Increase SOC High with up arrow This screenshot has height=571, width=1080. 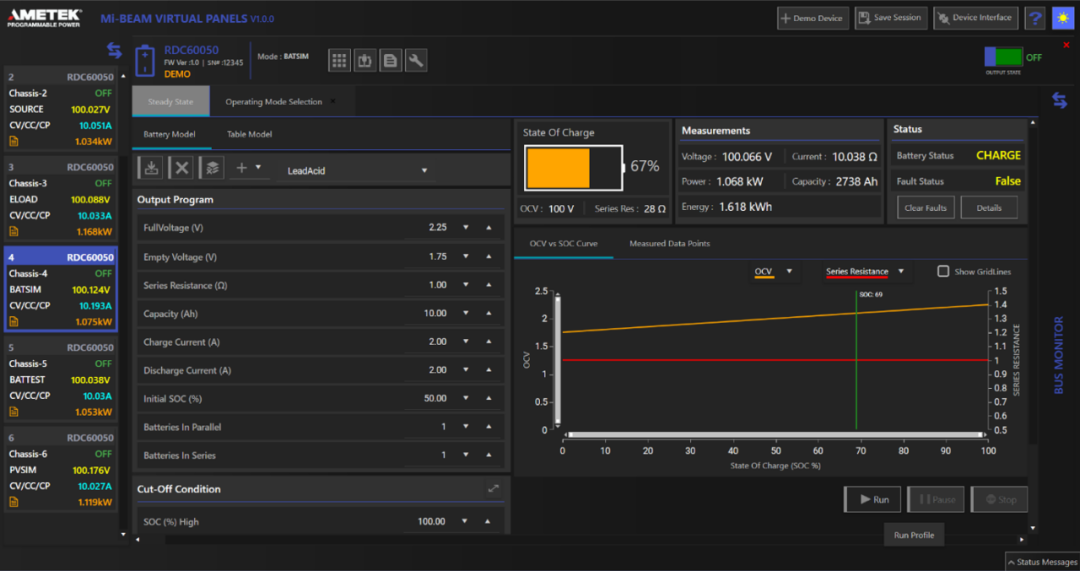pos(488,521)
